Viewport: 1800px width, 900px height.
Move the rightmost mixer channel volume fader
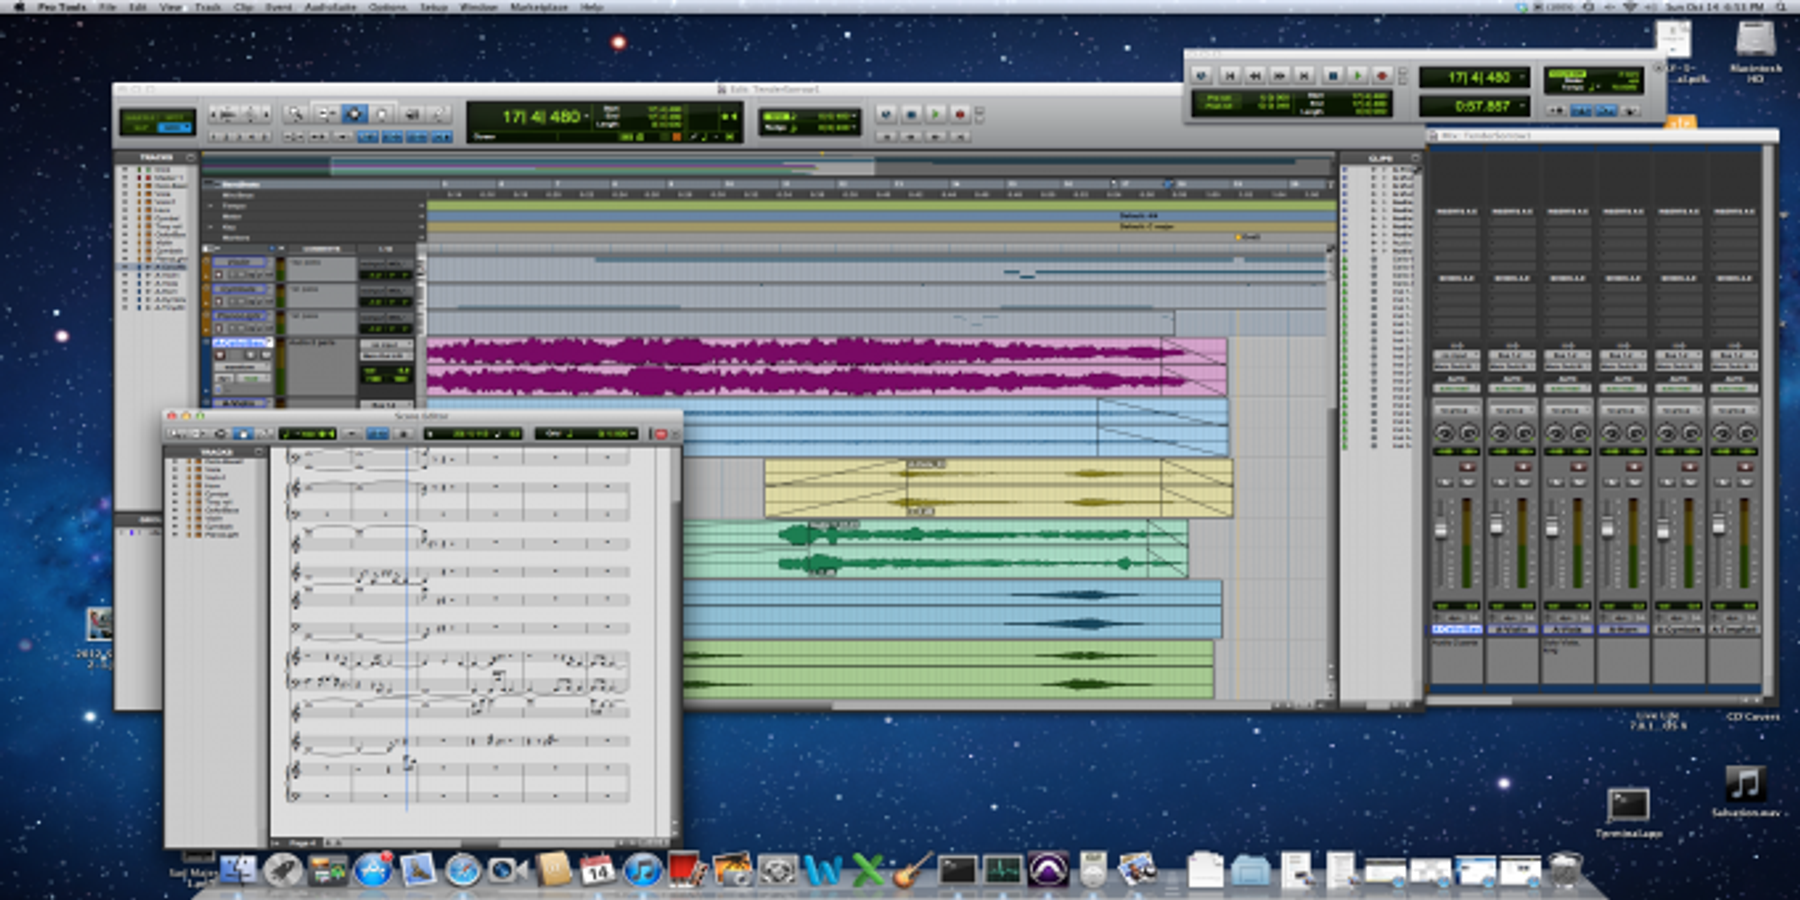pyautogui.click(x=1718, y=525)
